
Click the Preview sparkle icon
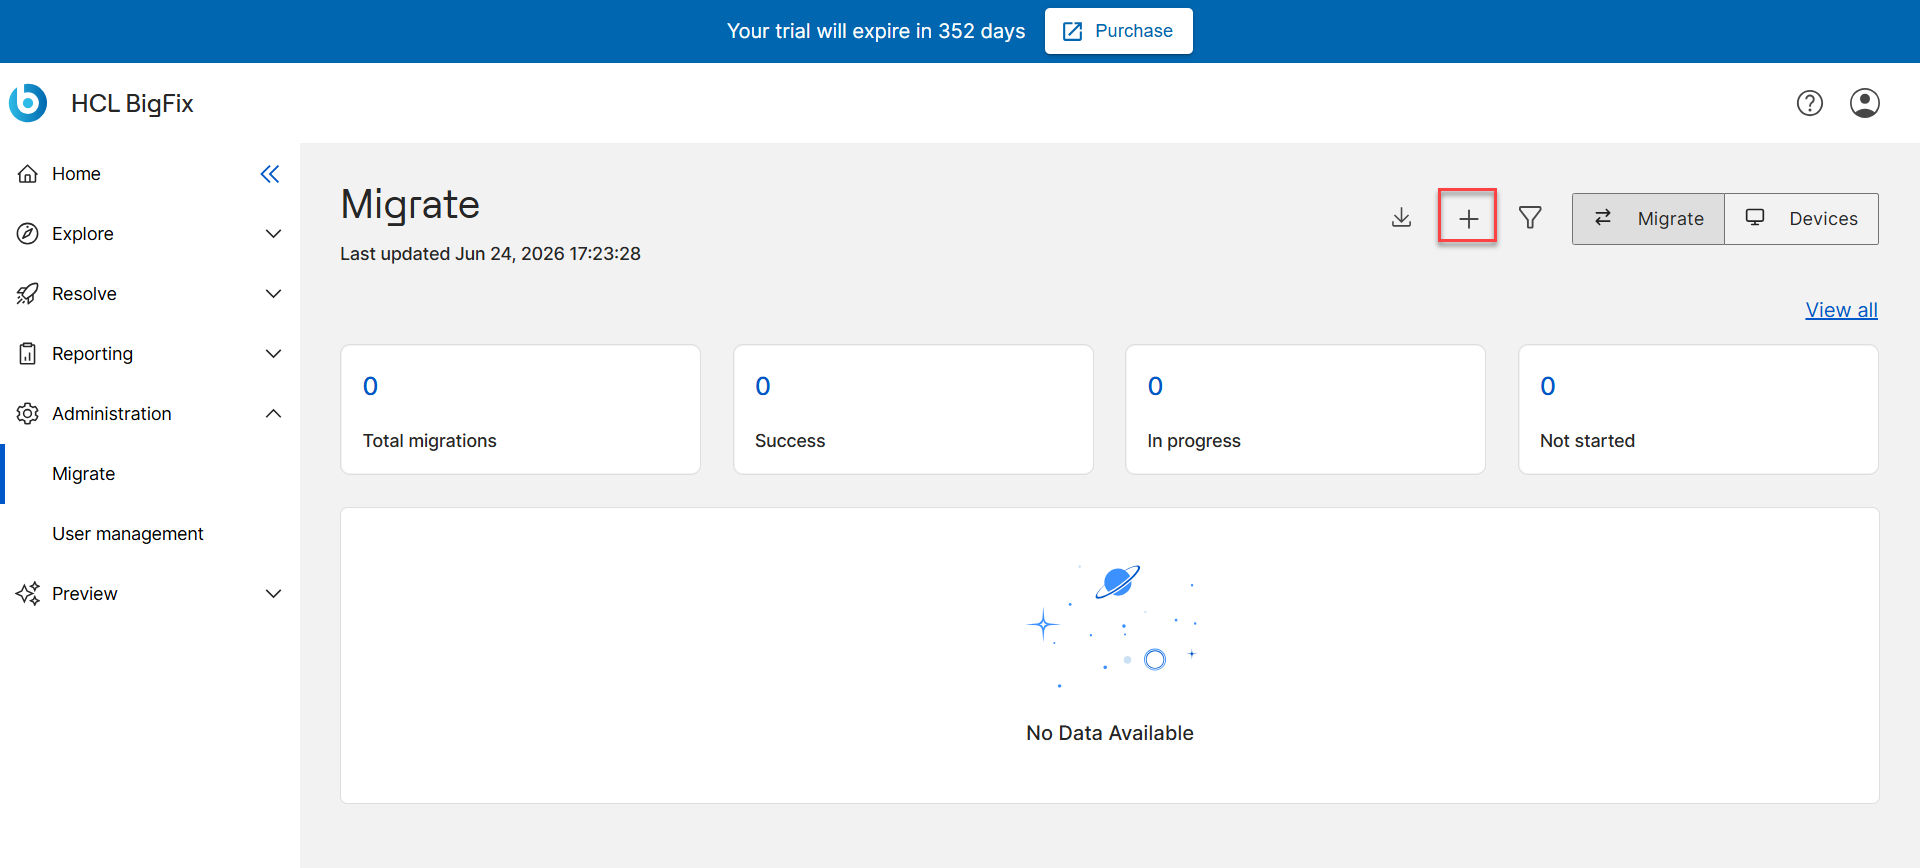point(28,594)
